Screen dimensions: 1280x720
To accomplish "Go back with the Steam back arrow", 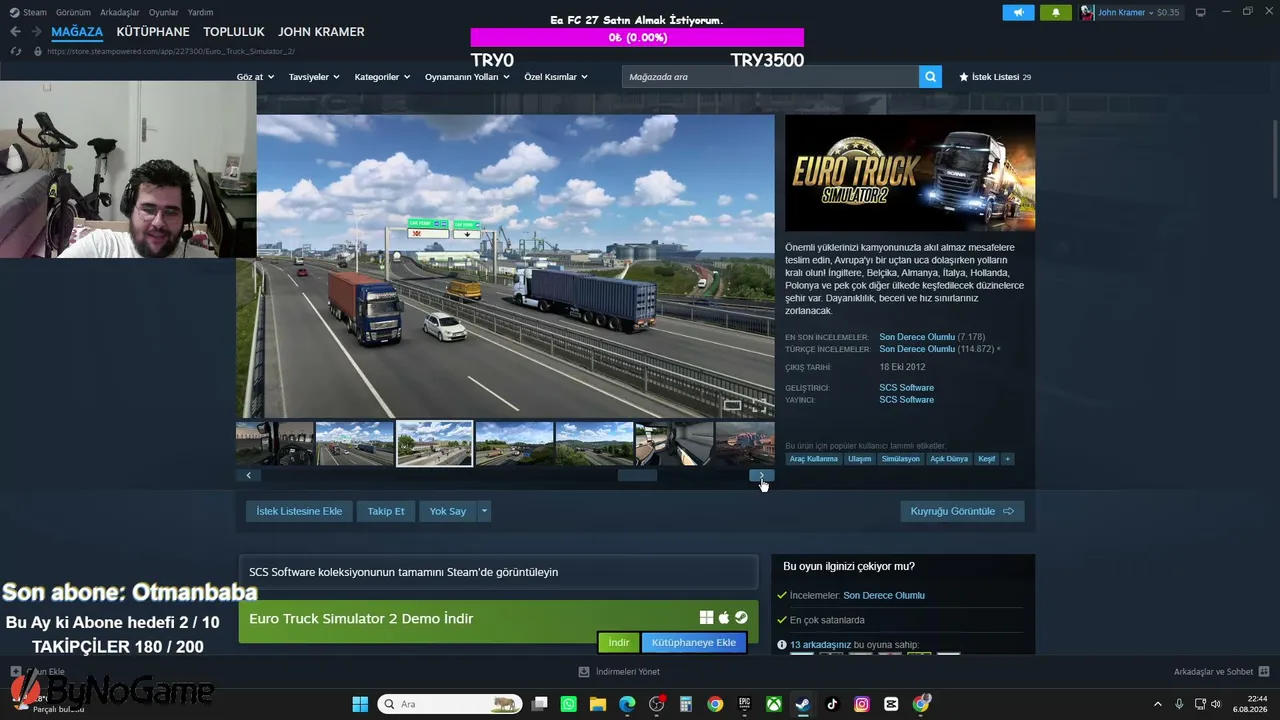I will tap(15, 32).
